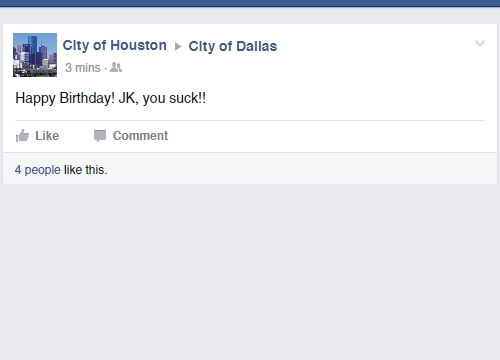
Task: Click the Happy Birthday post text
Action: 110,98
